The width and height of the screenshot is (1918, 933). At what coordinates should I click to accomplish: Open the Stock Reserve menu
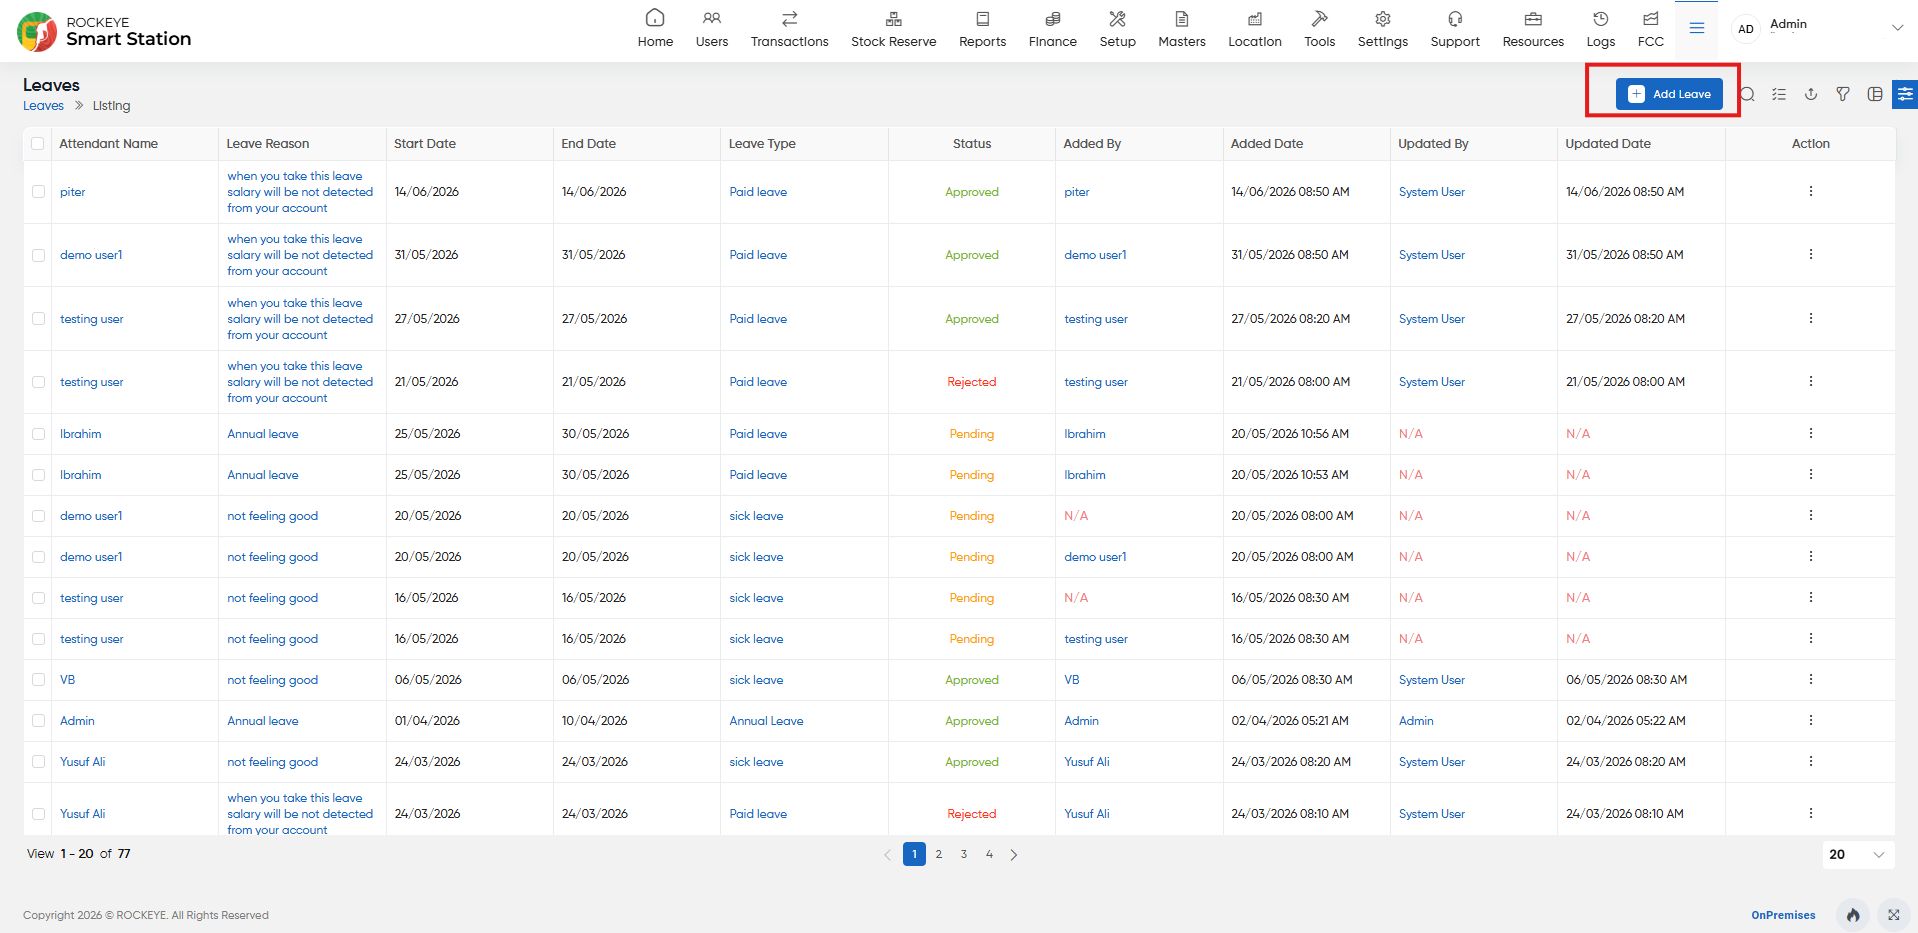(893, 29)
